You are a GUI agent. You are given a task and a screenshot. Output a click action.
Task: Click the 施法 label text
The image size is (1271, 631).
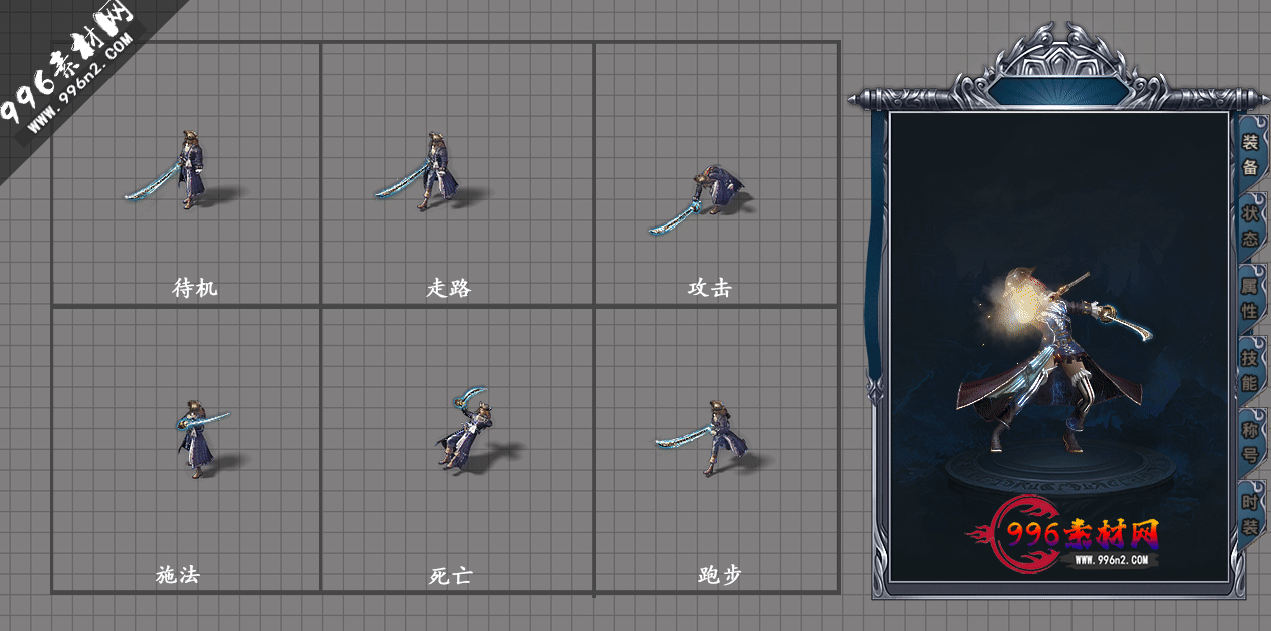(x=178, y=575)
